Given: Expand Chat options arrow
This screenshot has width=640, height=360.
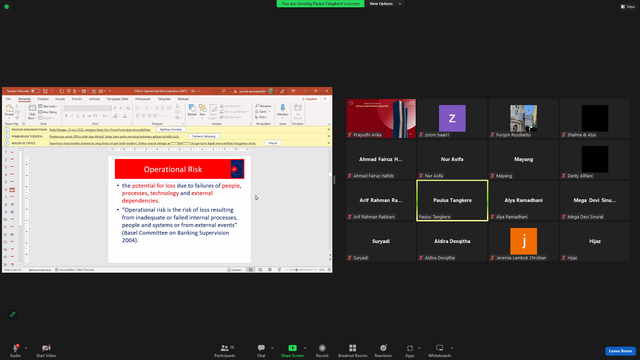Looking at the screenshot, I should [272, 348].
